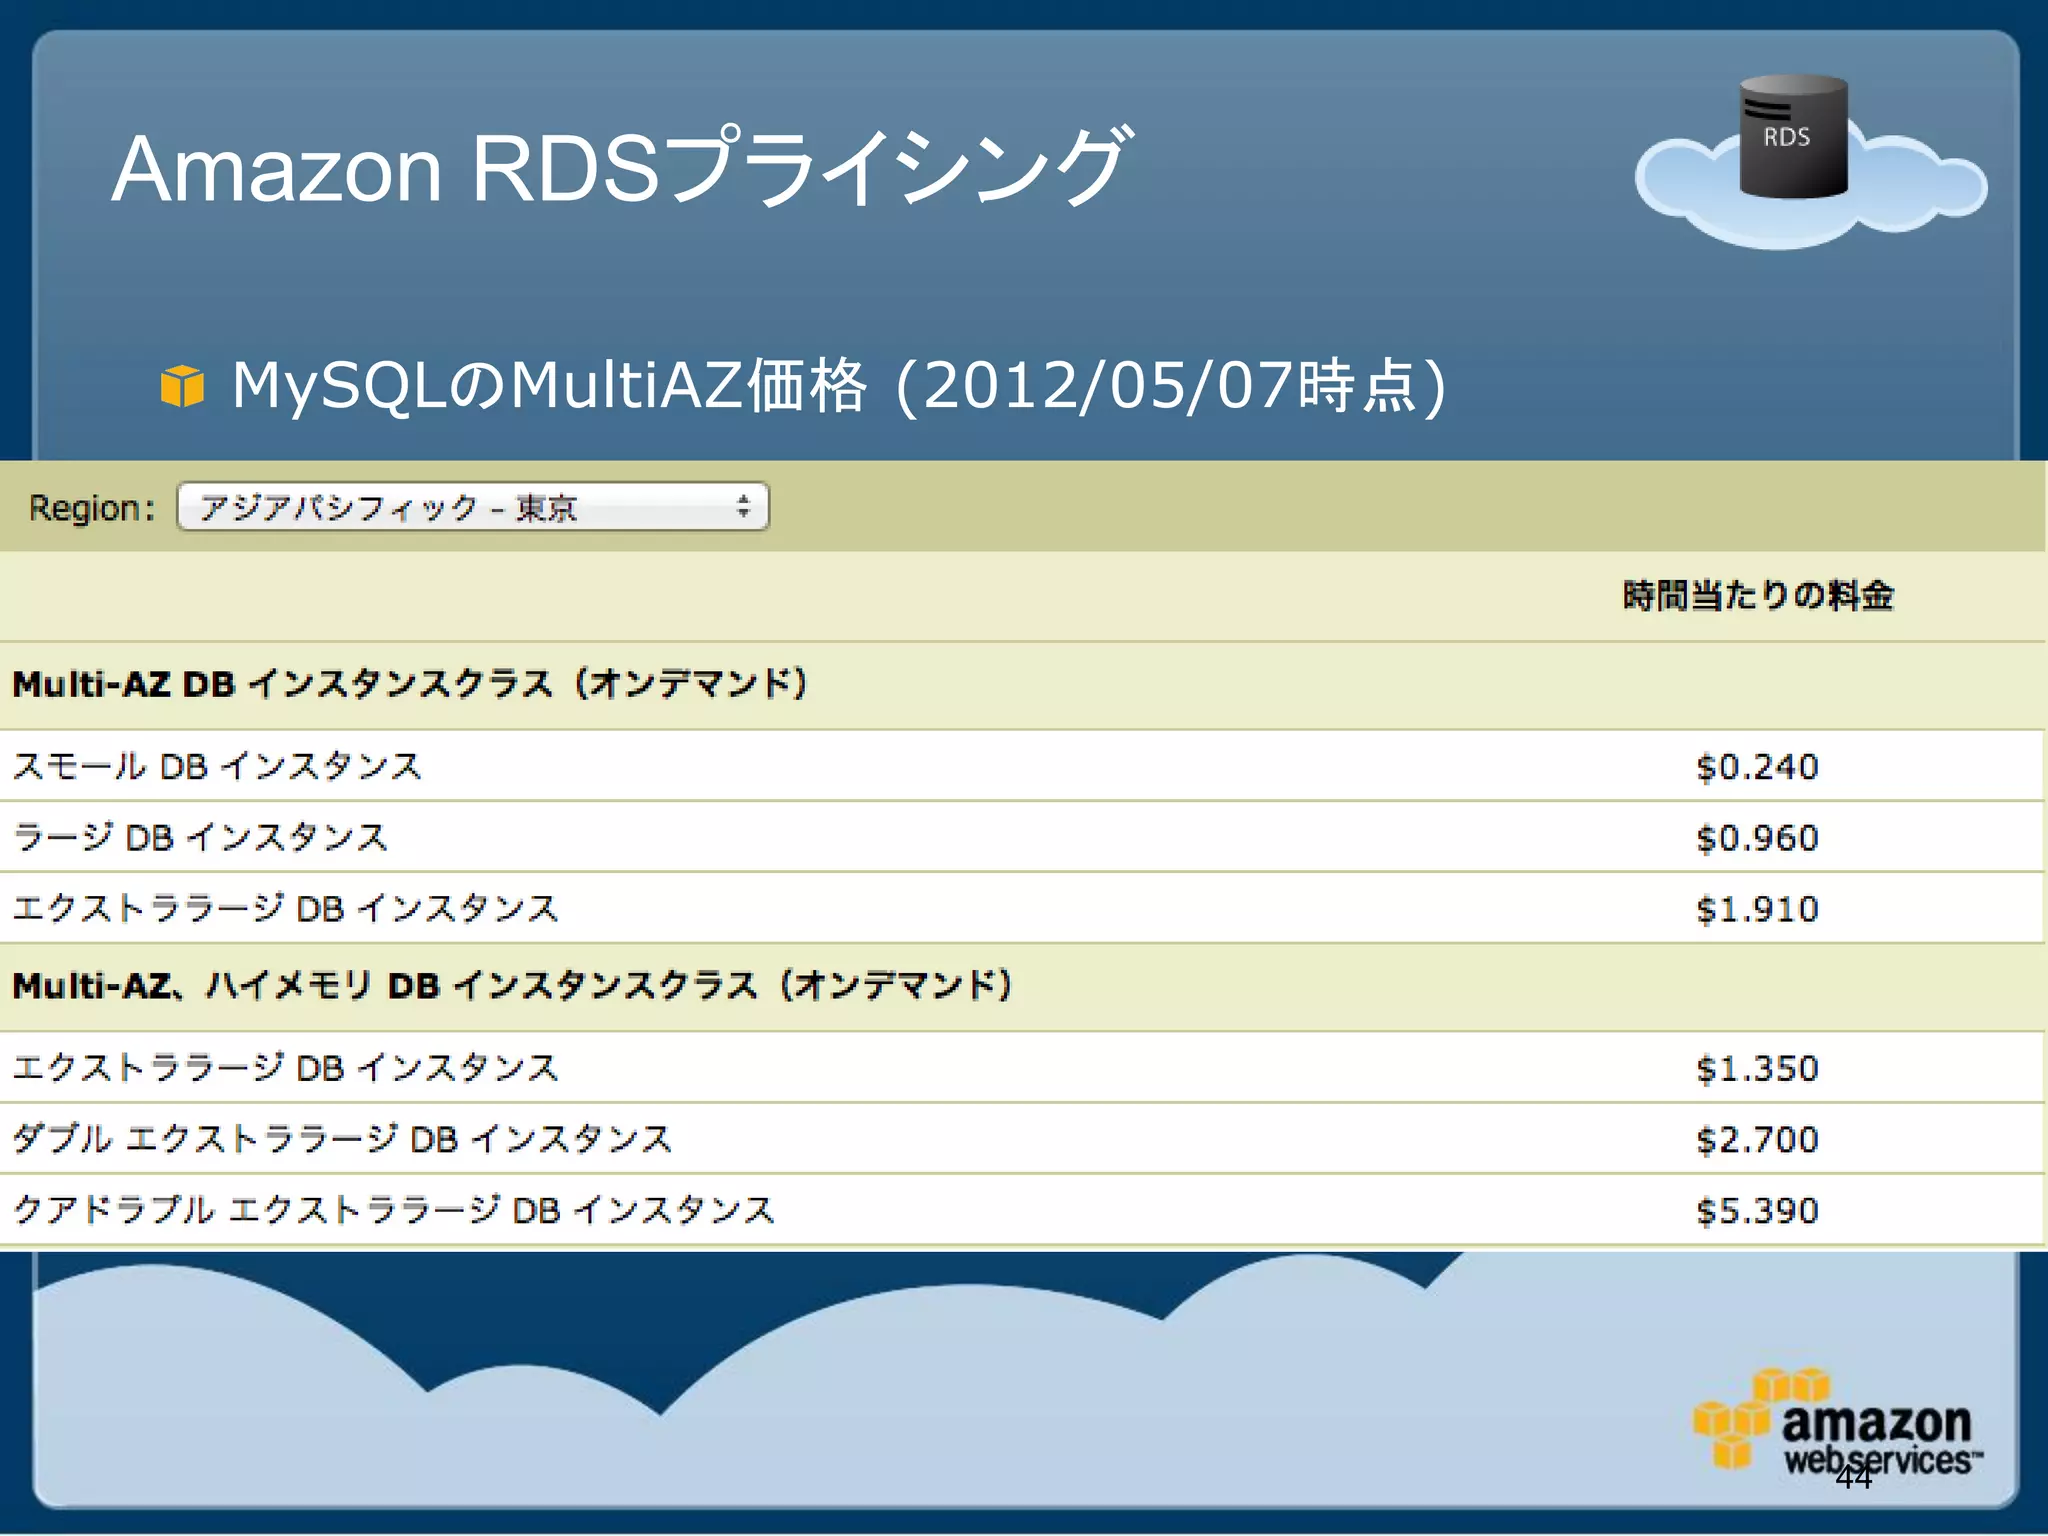Click the 時間当たりの料金 column header
Viewport: 2048px width, 1536px height.
1758,595
